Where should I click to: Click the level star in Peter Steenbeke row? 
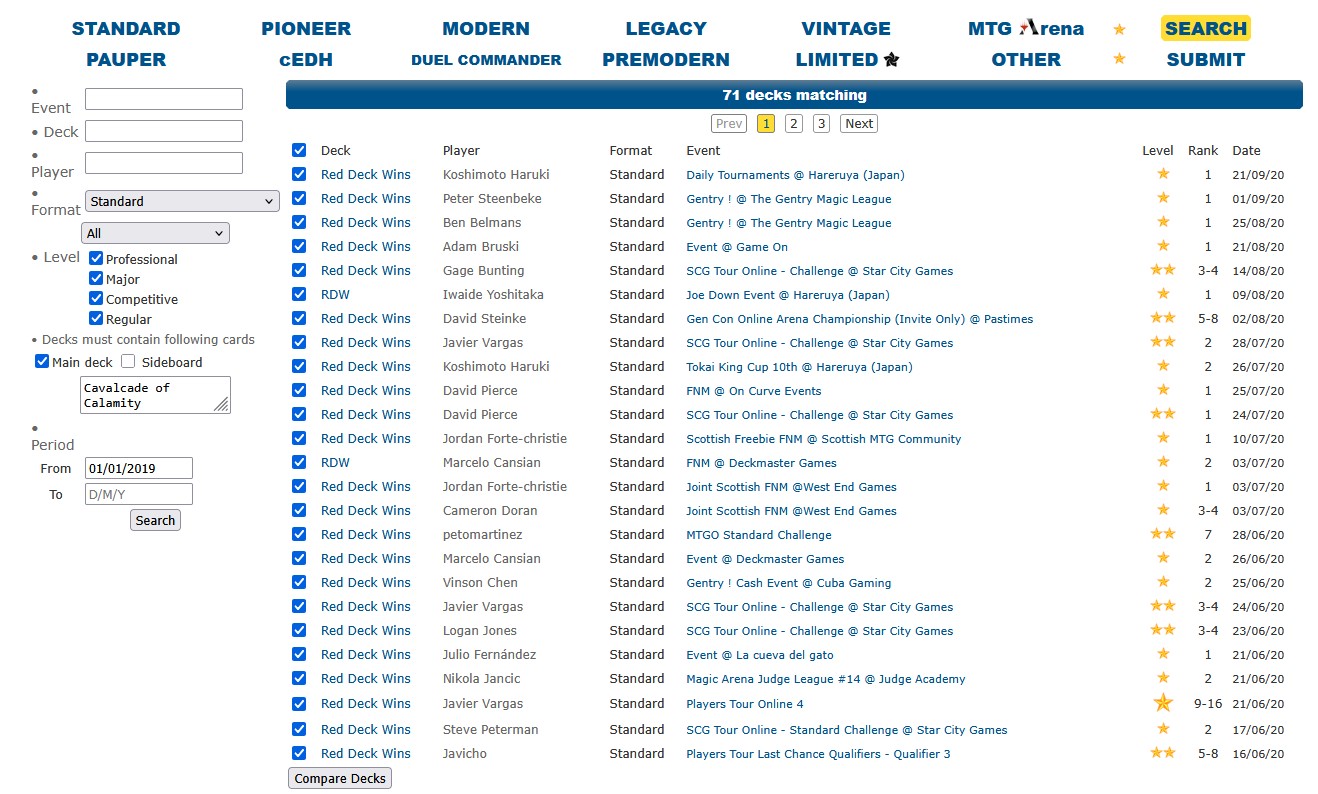tap(1163, 198)
